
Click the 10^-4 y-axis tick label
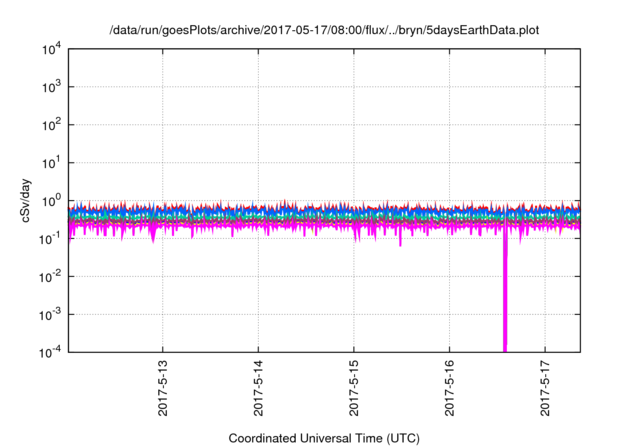[x=51, y=352]
